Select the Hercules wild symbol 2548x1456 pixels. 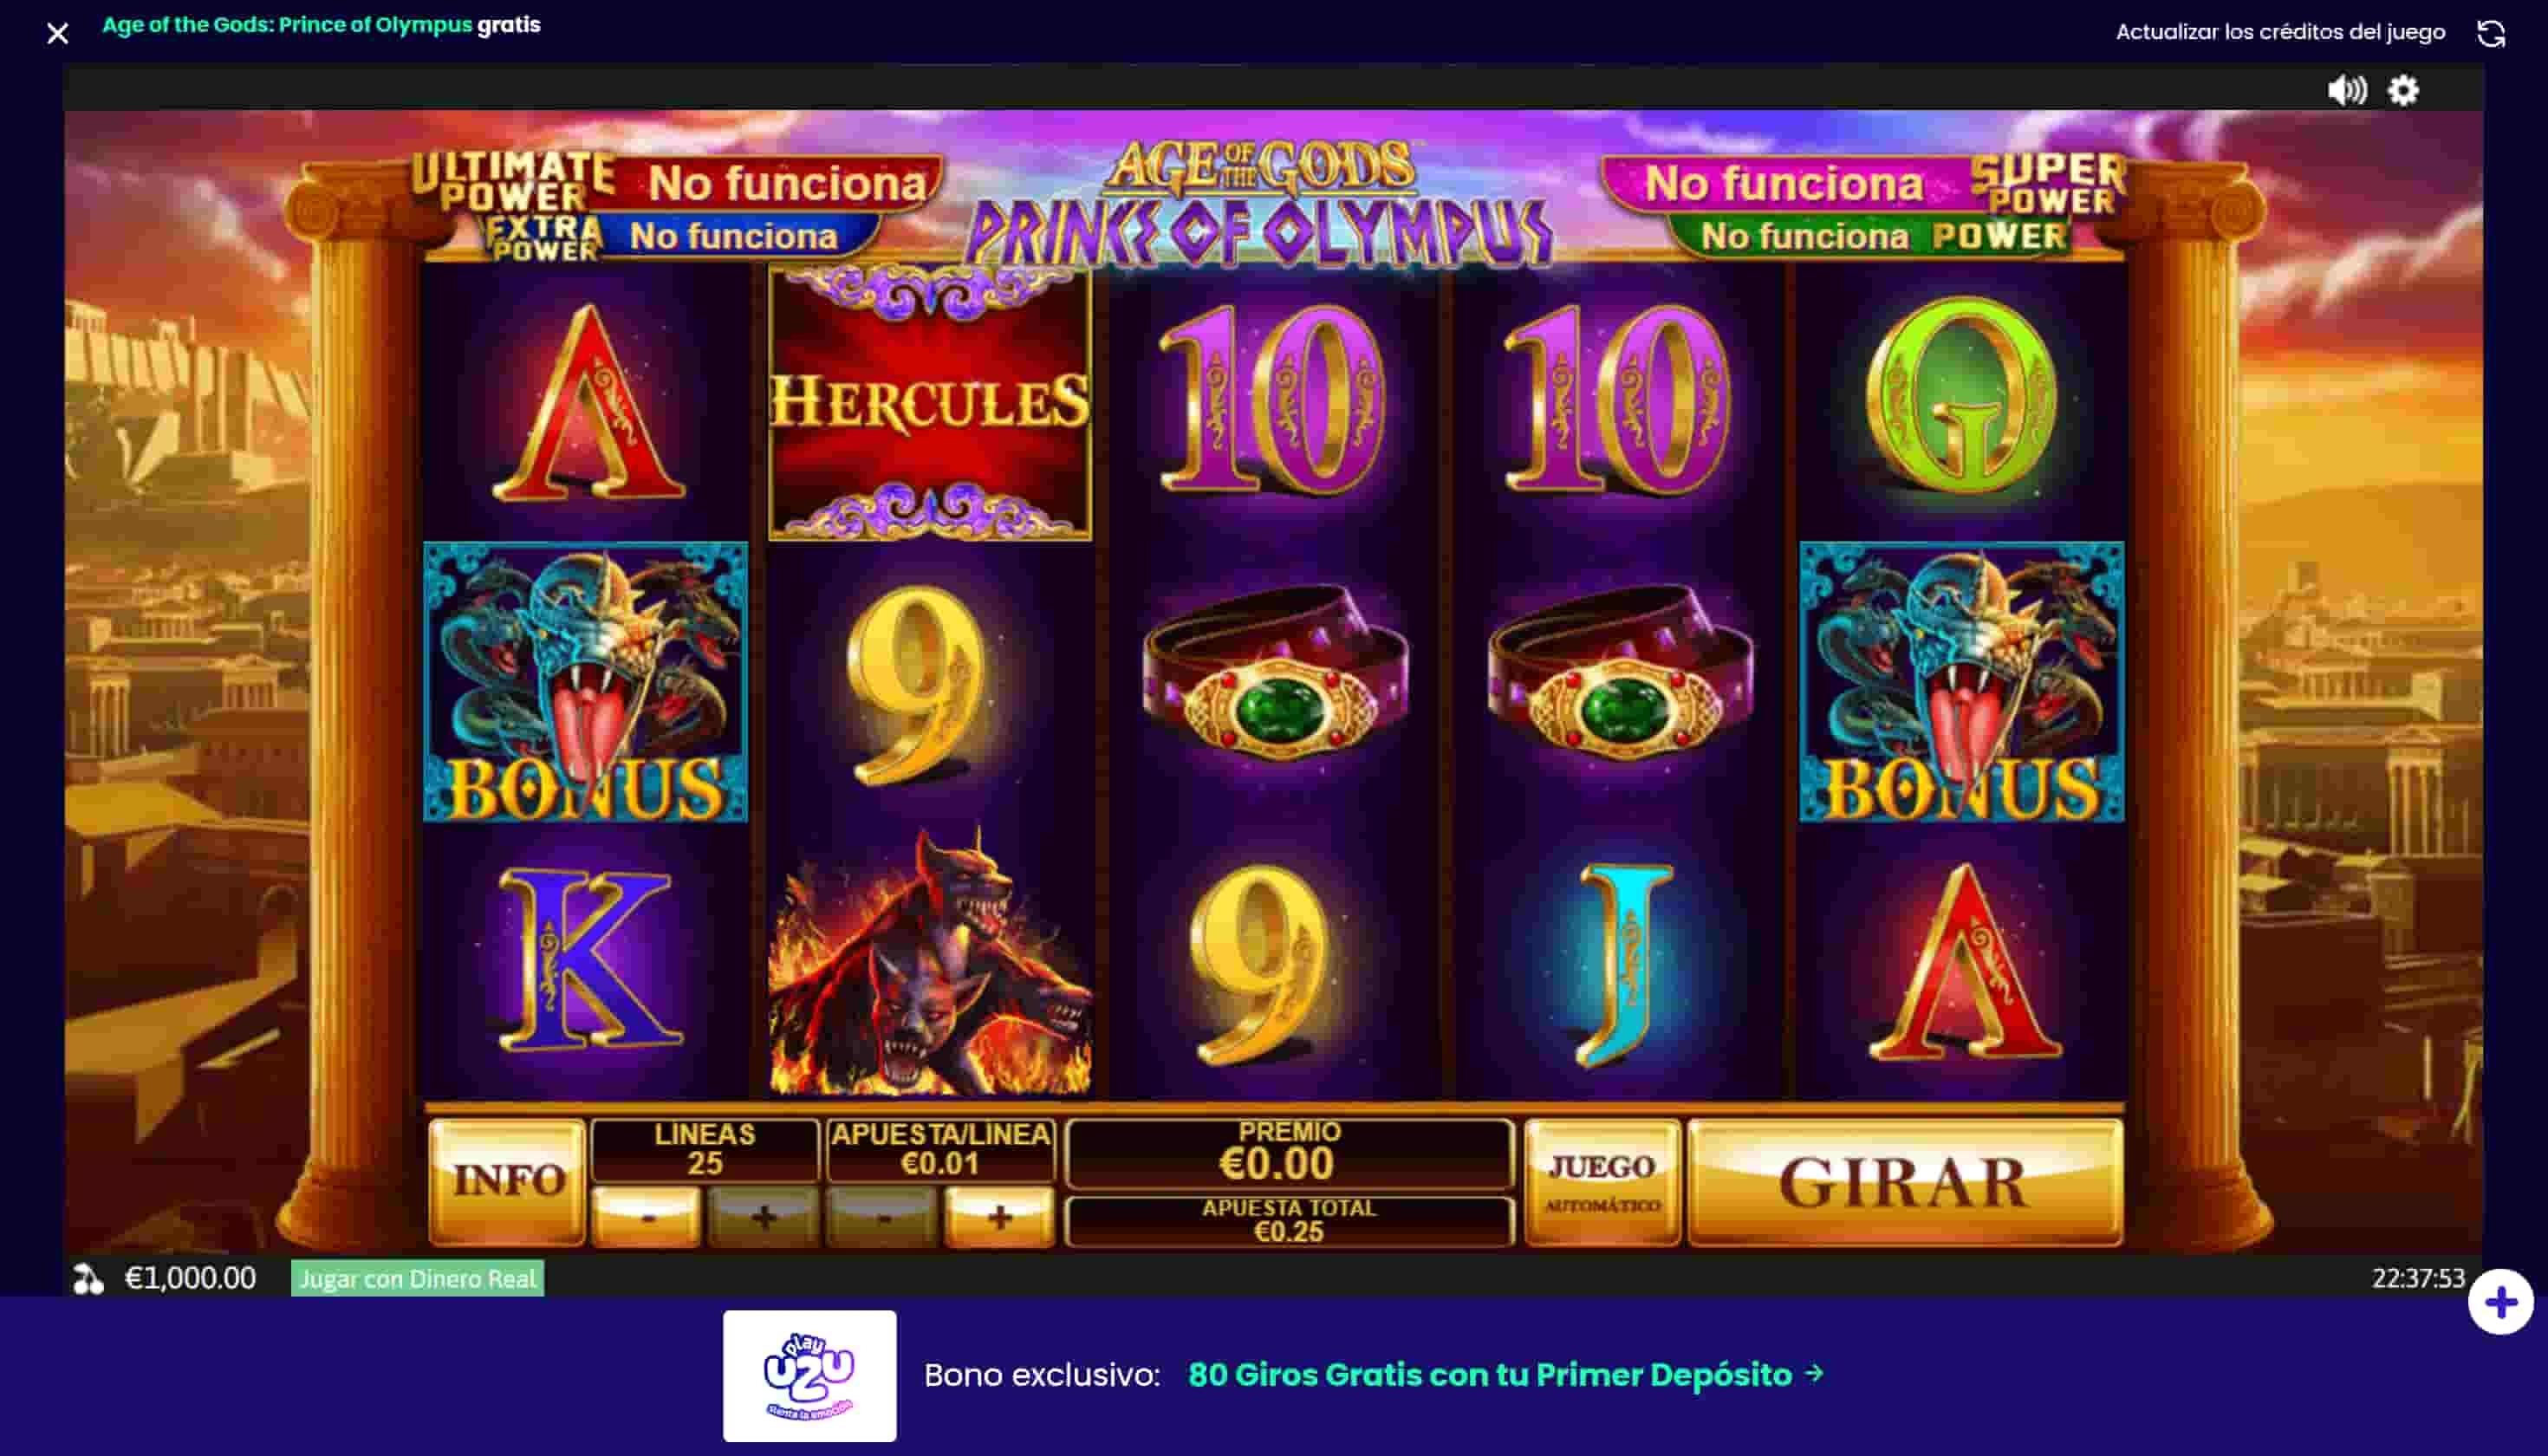pos(929,403)
